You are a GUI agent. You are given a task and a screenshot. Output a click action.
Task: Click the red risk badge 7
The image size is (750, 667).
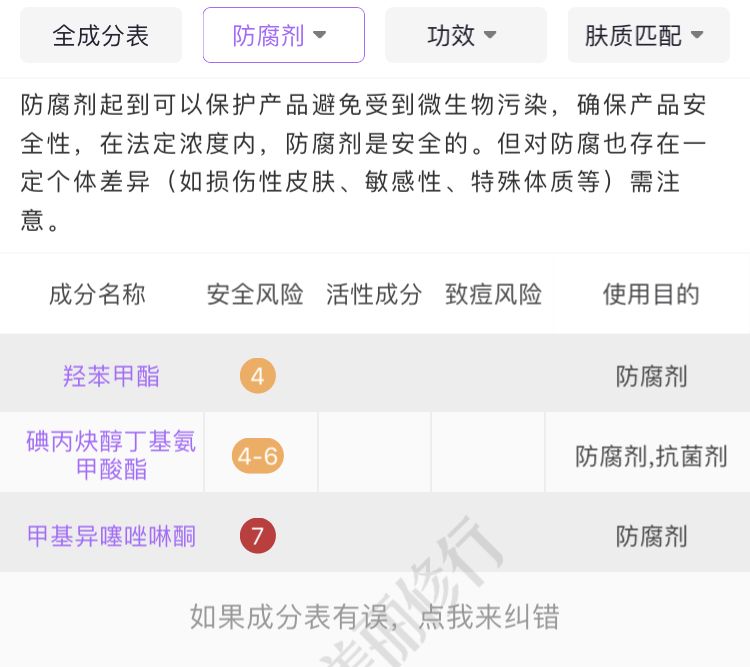258,537
